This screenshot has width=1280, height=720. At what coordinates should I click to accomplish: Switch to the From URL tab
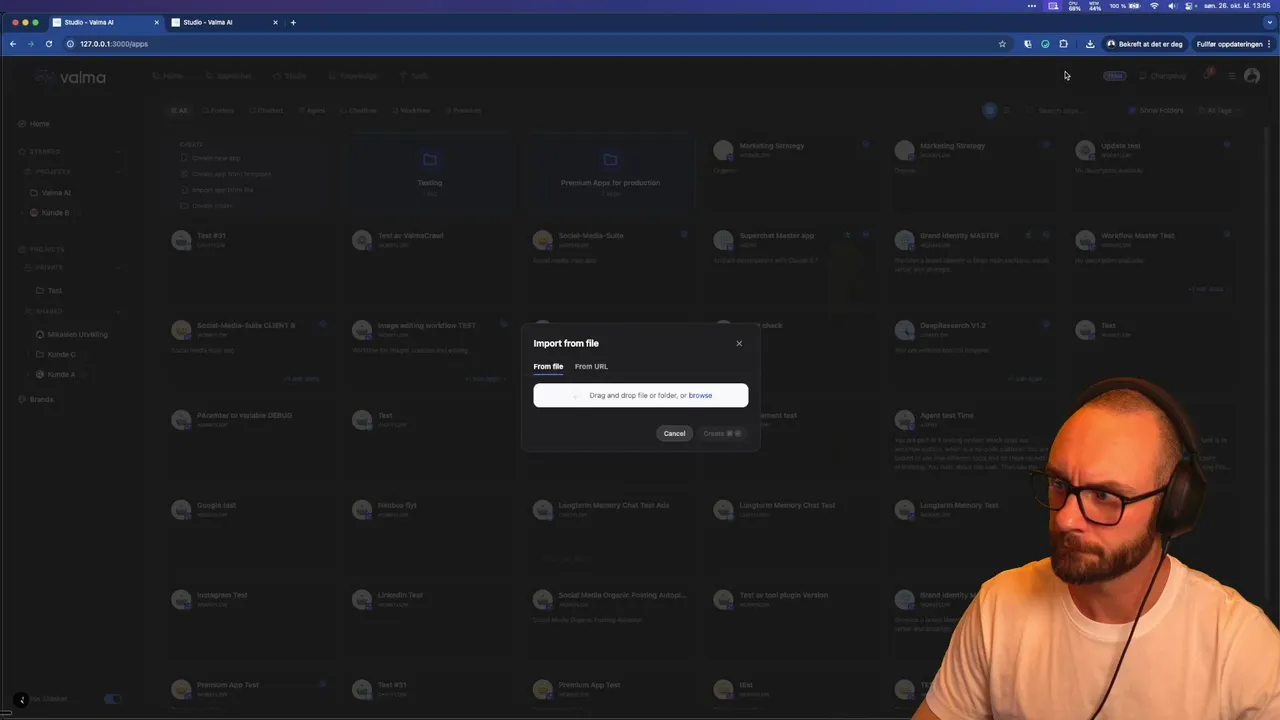click(591, 366)
